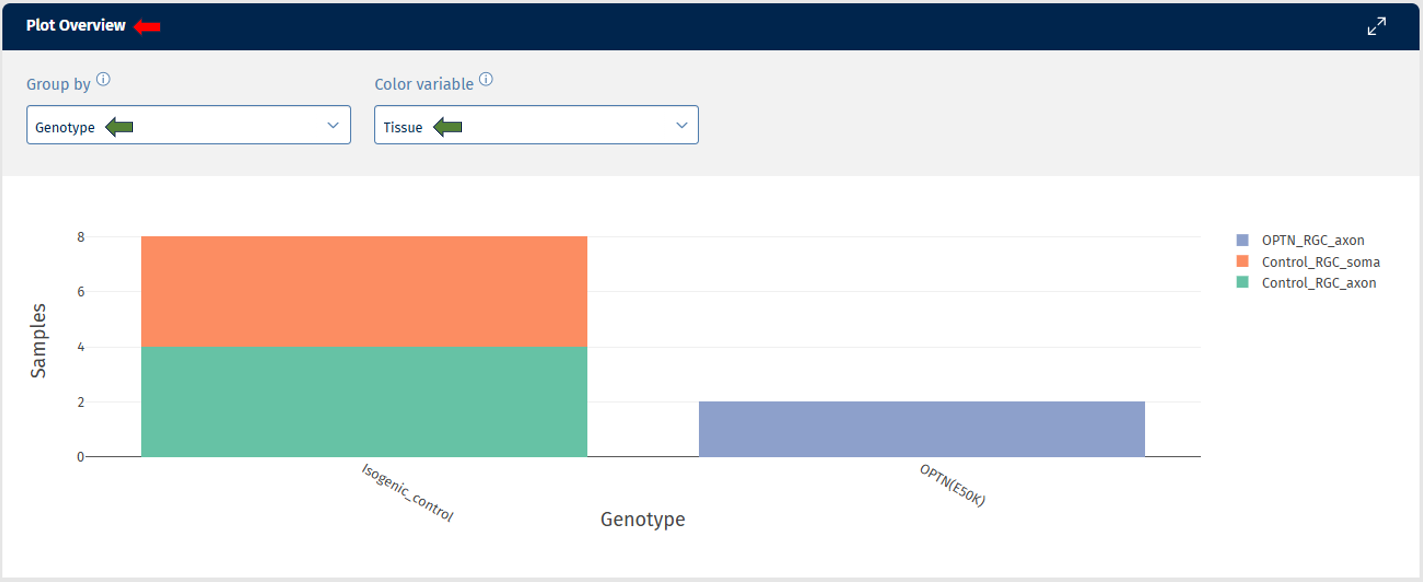Click the Isogenic_control x-axis label
This screenshot has width=1423, height=582.
pos(407,493)
